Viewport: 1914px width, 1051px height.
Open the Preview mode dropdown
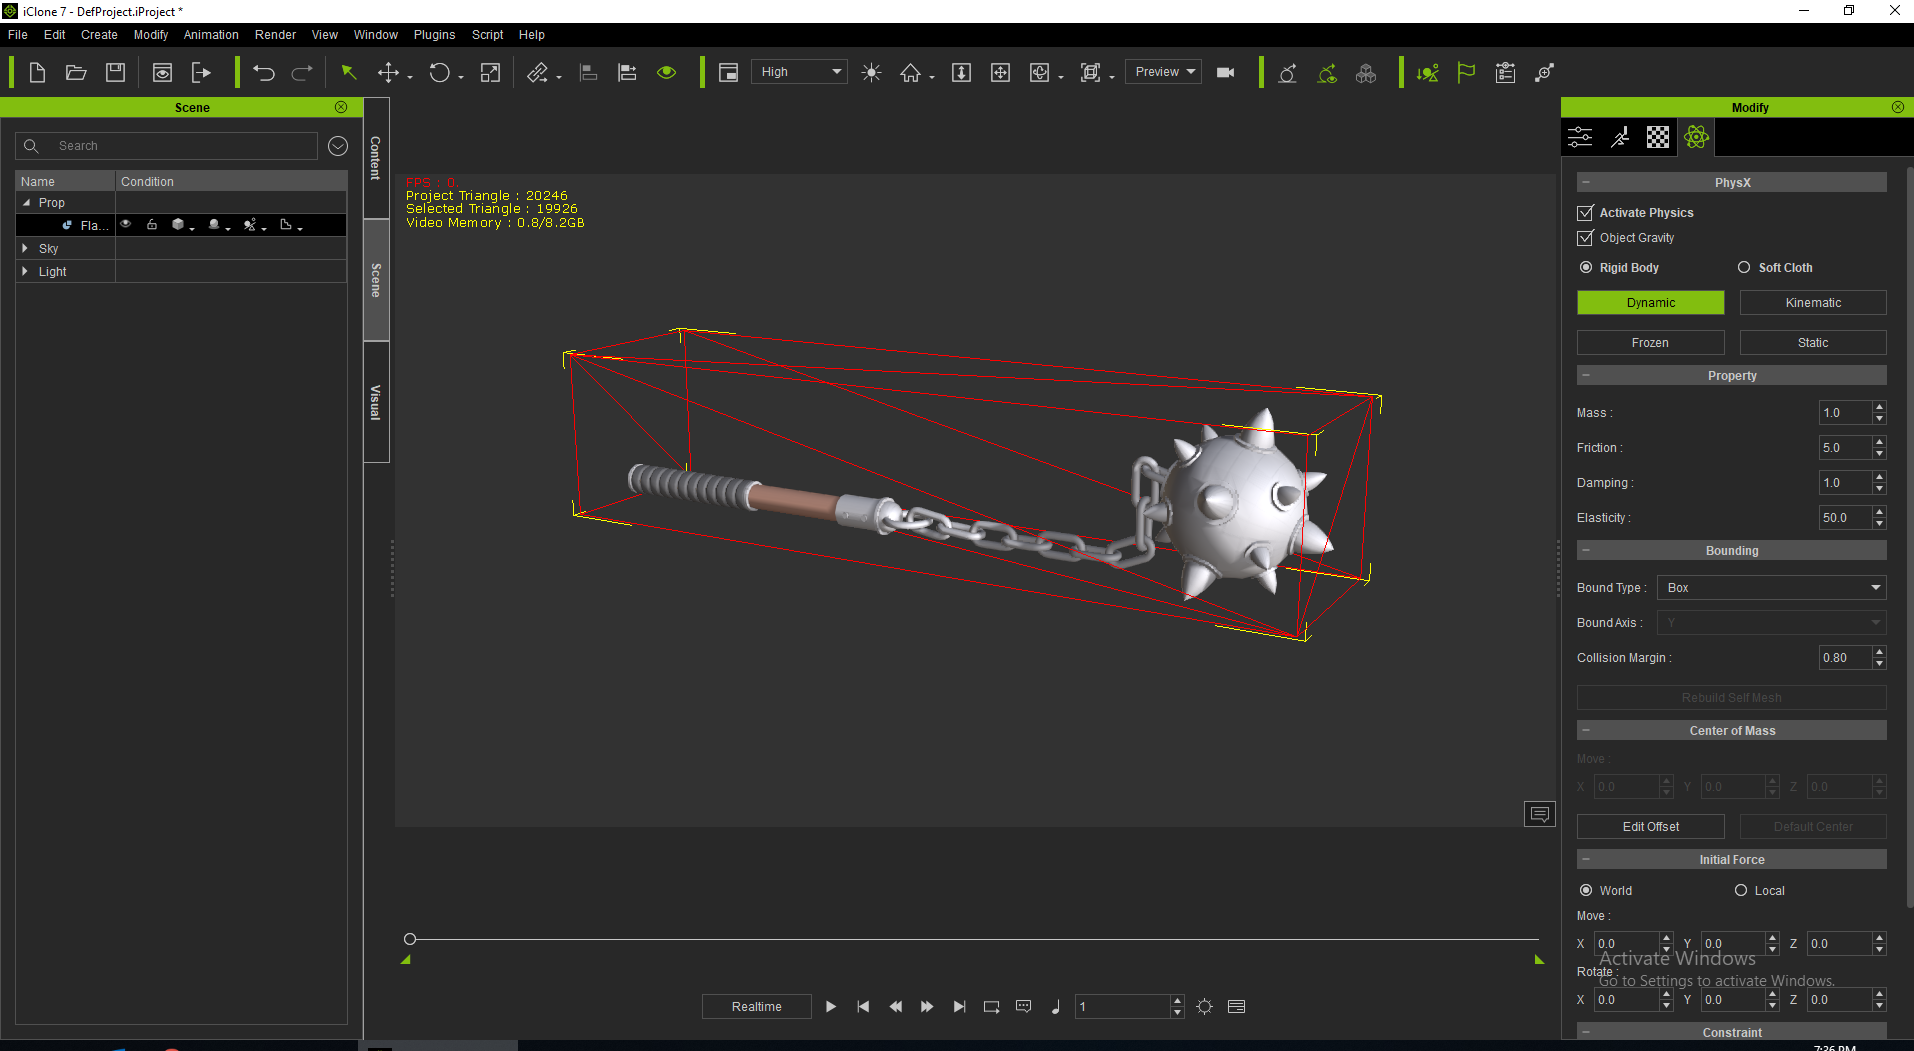1163,72
